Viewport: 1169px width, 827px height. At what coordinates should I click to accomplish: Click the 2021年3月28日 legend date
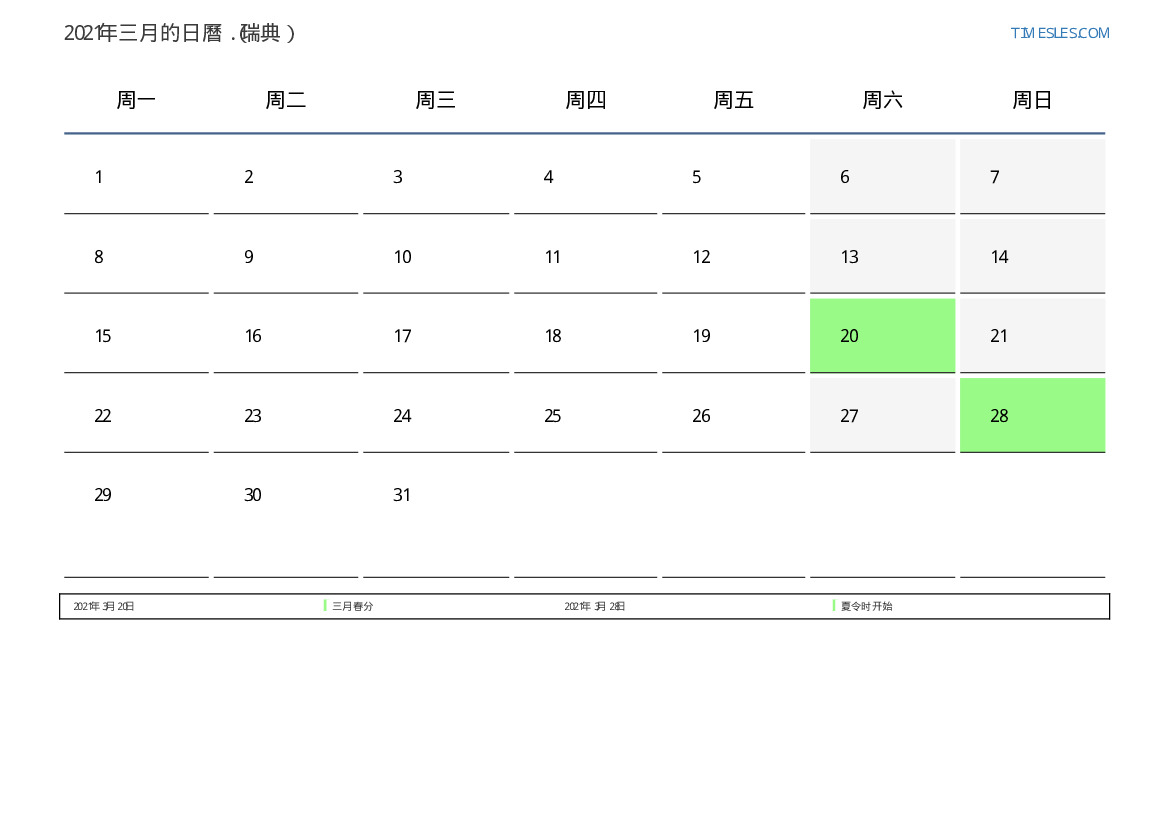click(x=594, y=606)
